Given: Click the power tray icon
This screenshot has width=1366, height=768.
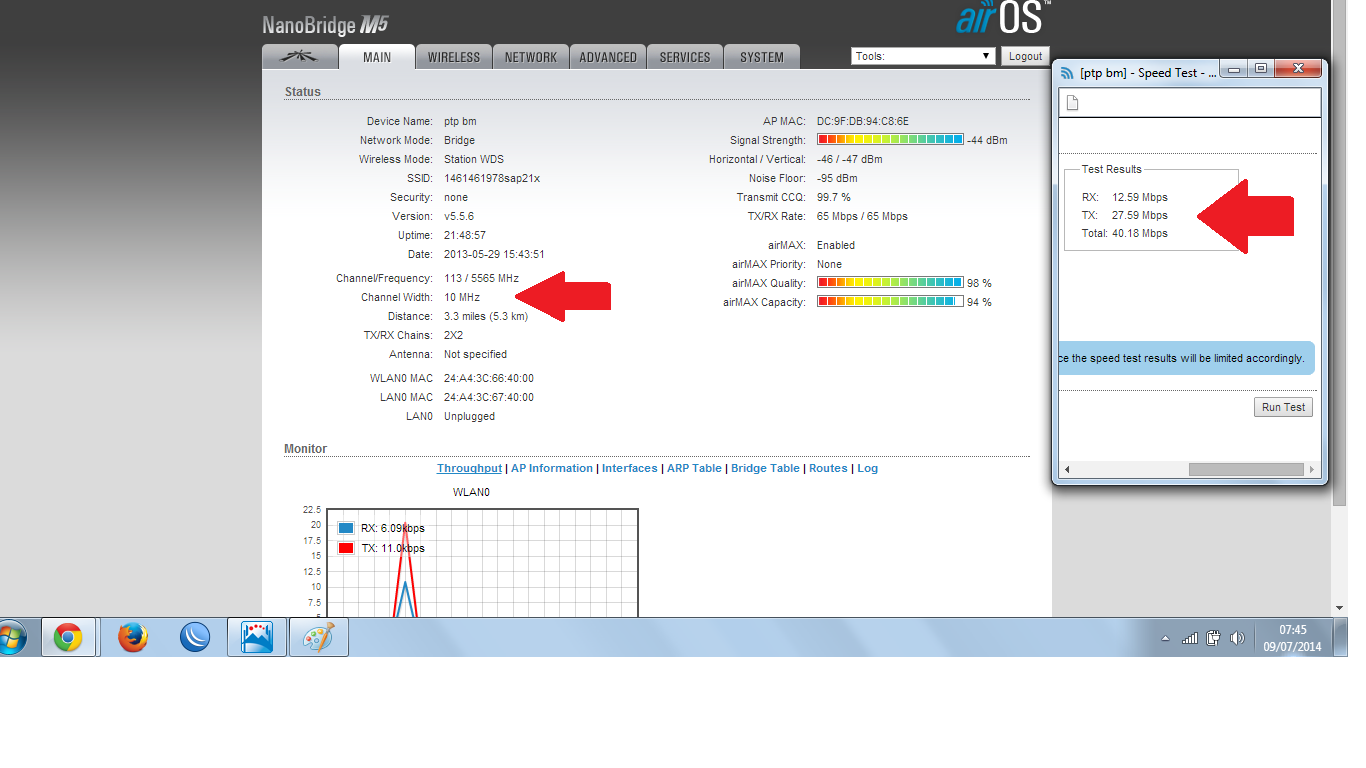Looking at the screenshot, I should point(1215,638).
